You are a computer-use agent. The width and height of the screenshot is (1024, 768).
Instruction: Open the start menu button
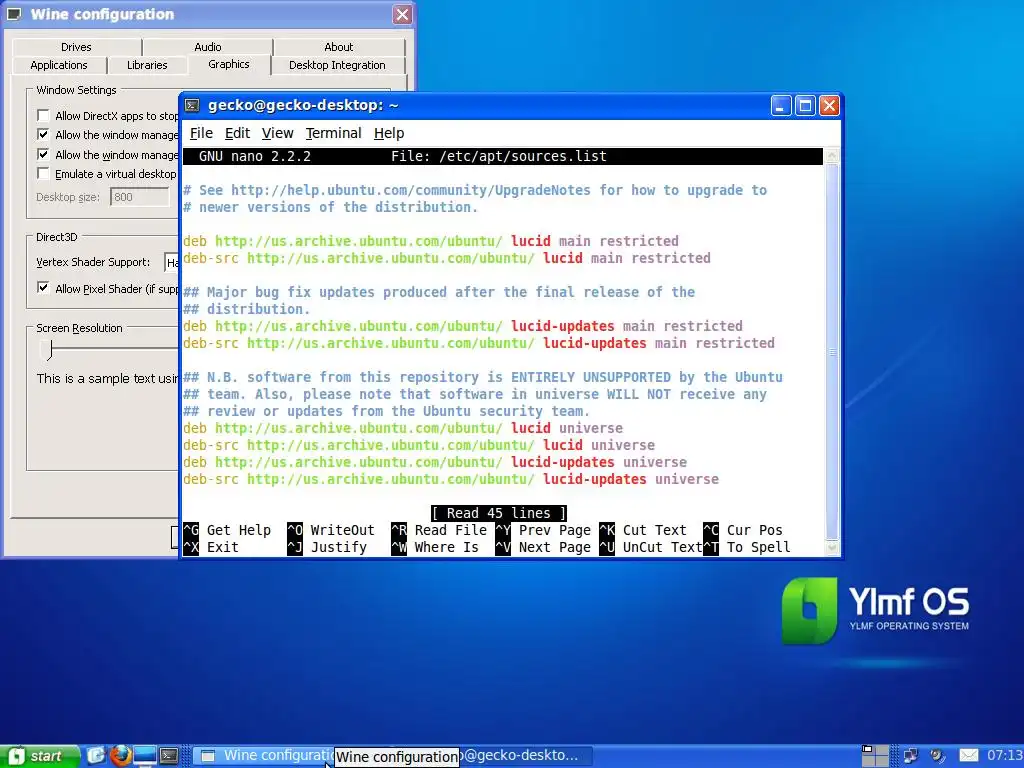point(40,756)
